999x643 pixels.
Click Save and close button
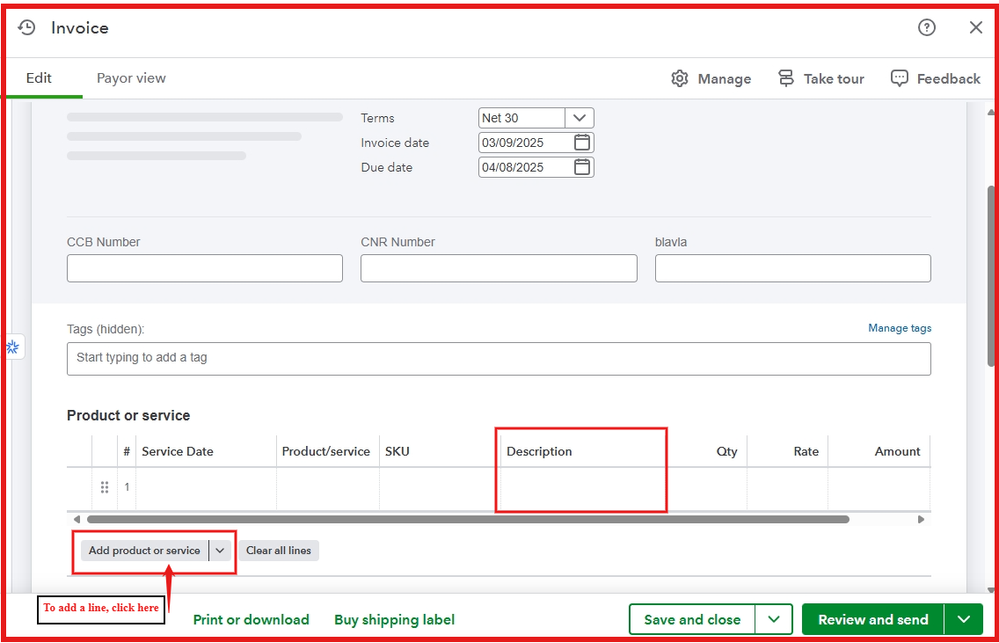point(692,619)
